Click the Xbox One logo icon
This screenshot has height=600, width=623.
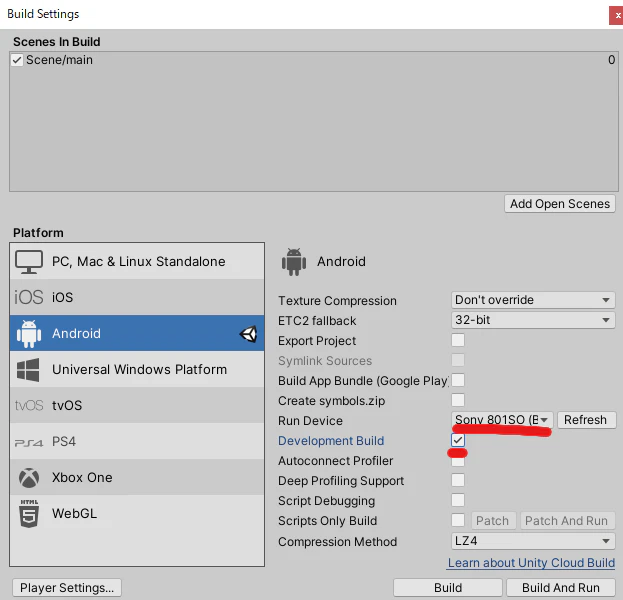click(29, 478)
